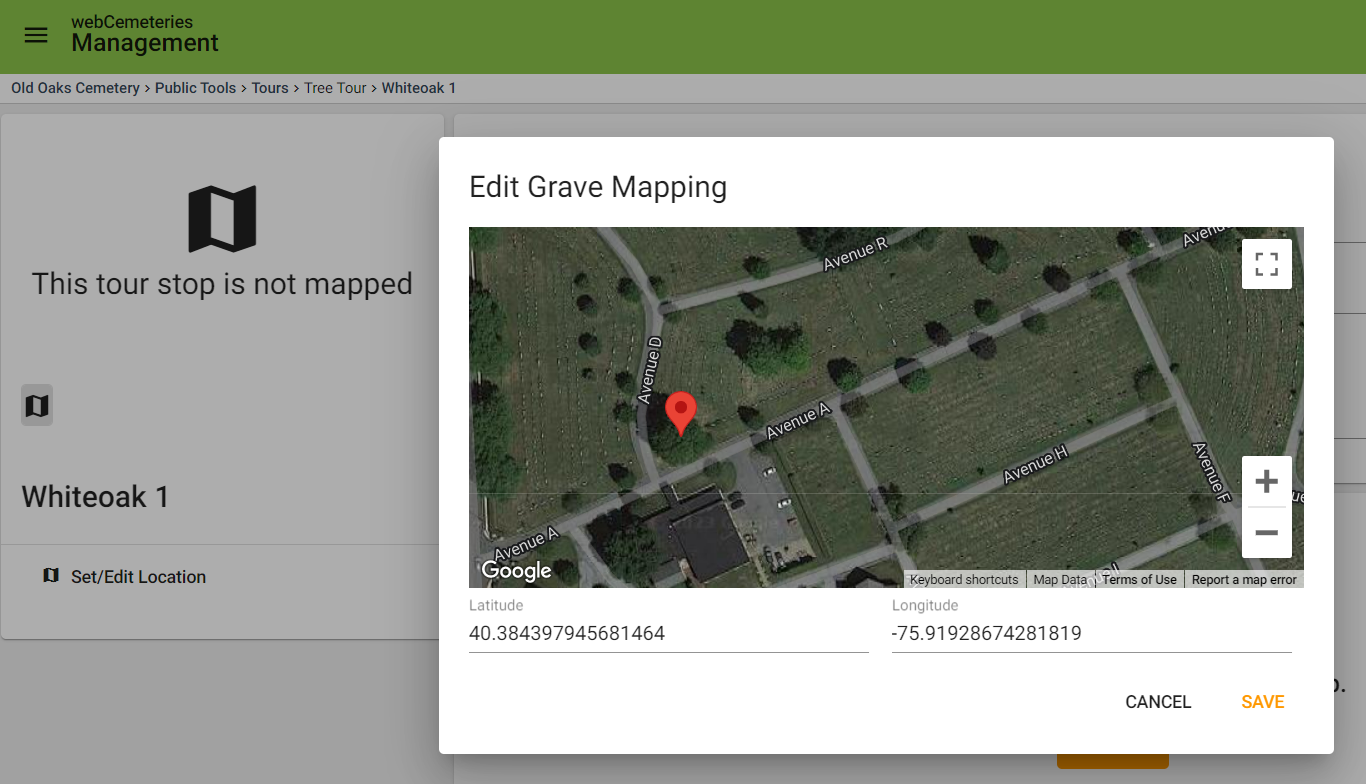Screen dimensions: 1366x784
Task: Toggle fullscreen view on the map
Action: [1267, 264]
